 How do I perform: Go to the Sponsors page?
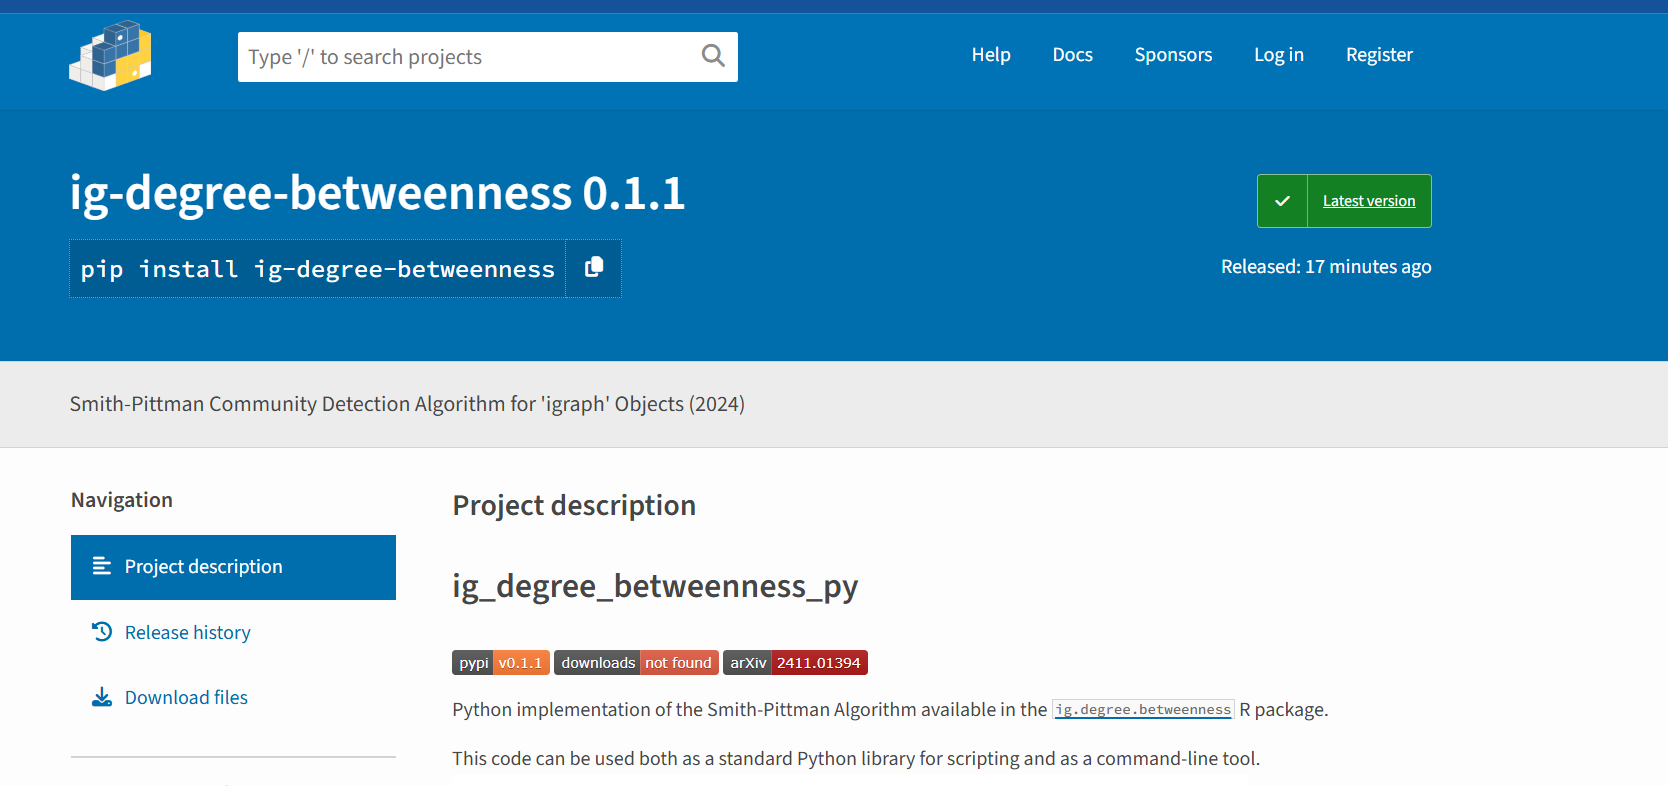pyautogui.click(x=1173, y=55)
